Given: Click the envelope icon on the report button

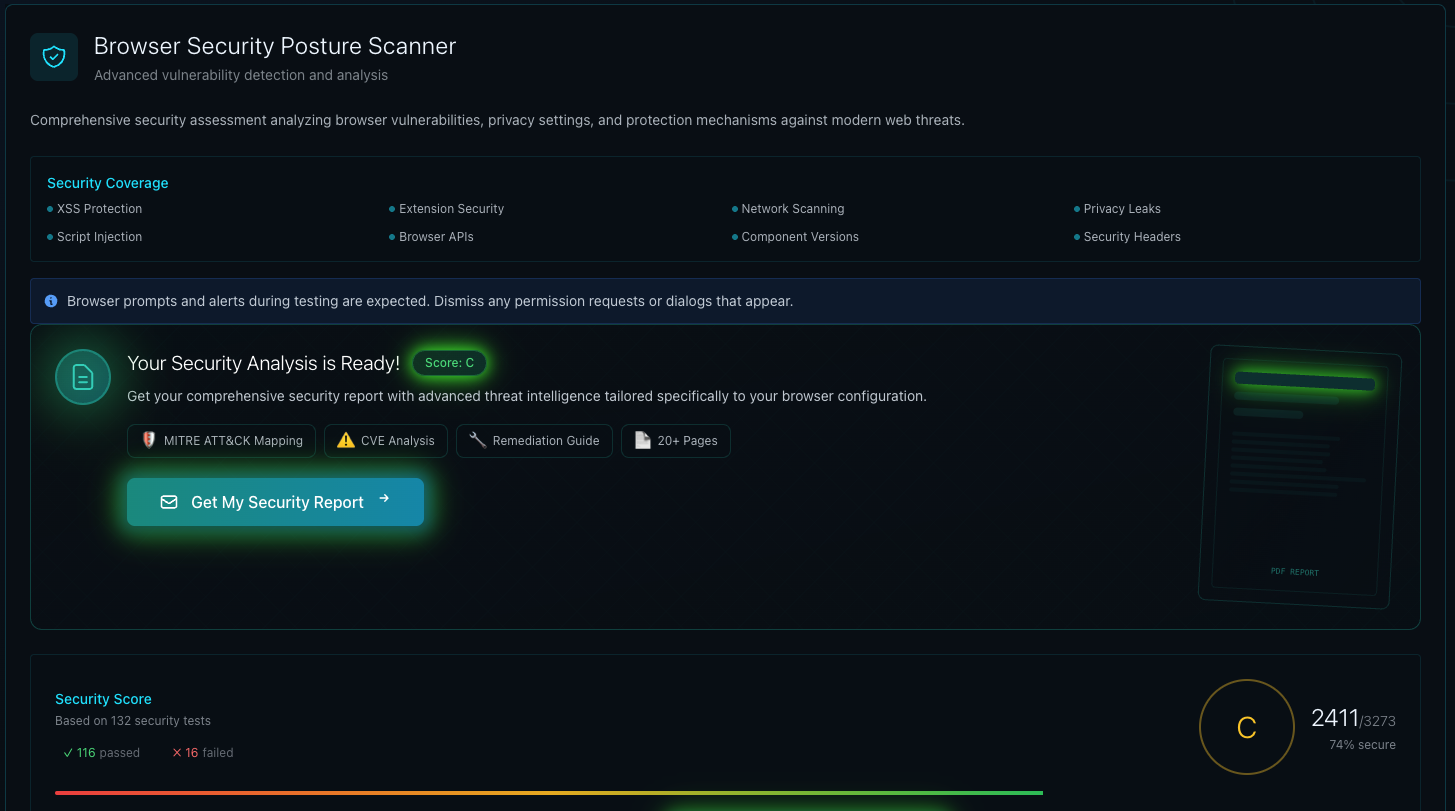Looking at the screenshot, I should click(x=169, y=502).
